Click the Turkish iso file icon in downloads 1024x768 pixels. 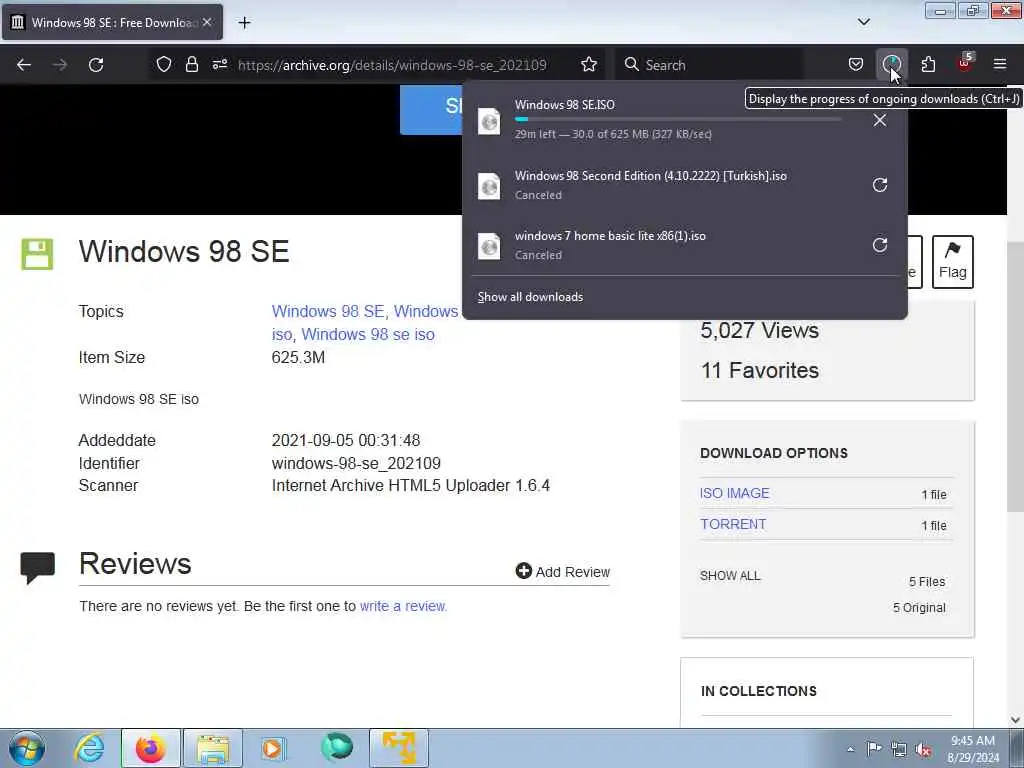coord(489,186)
